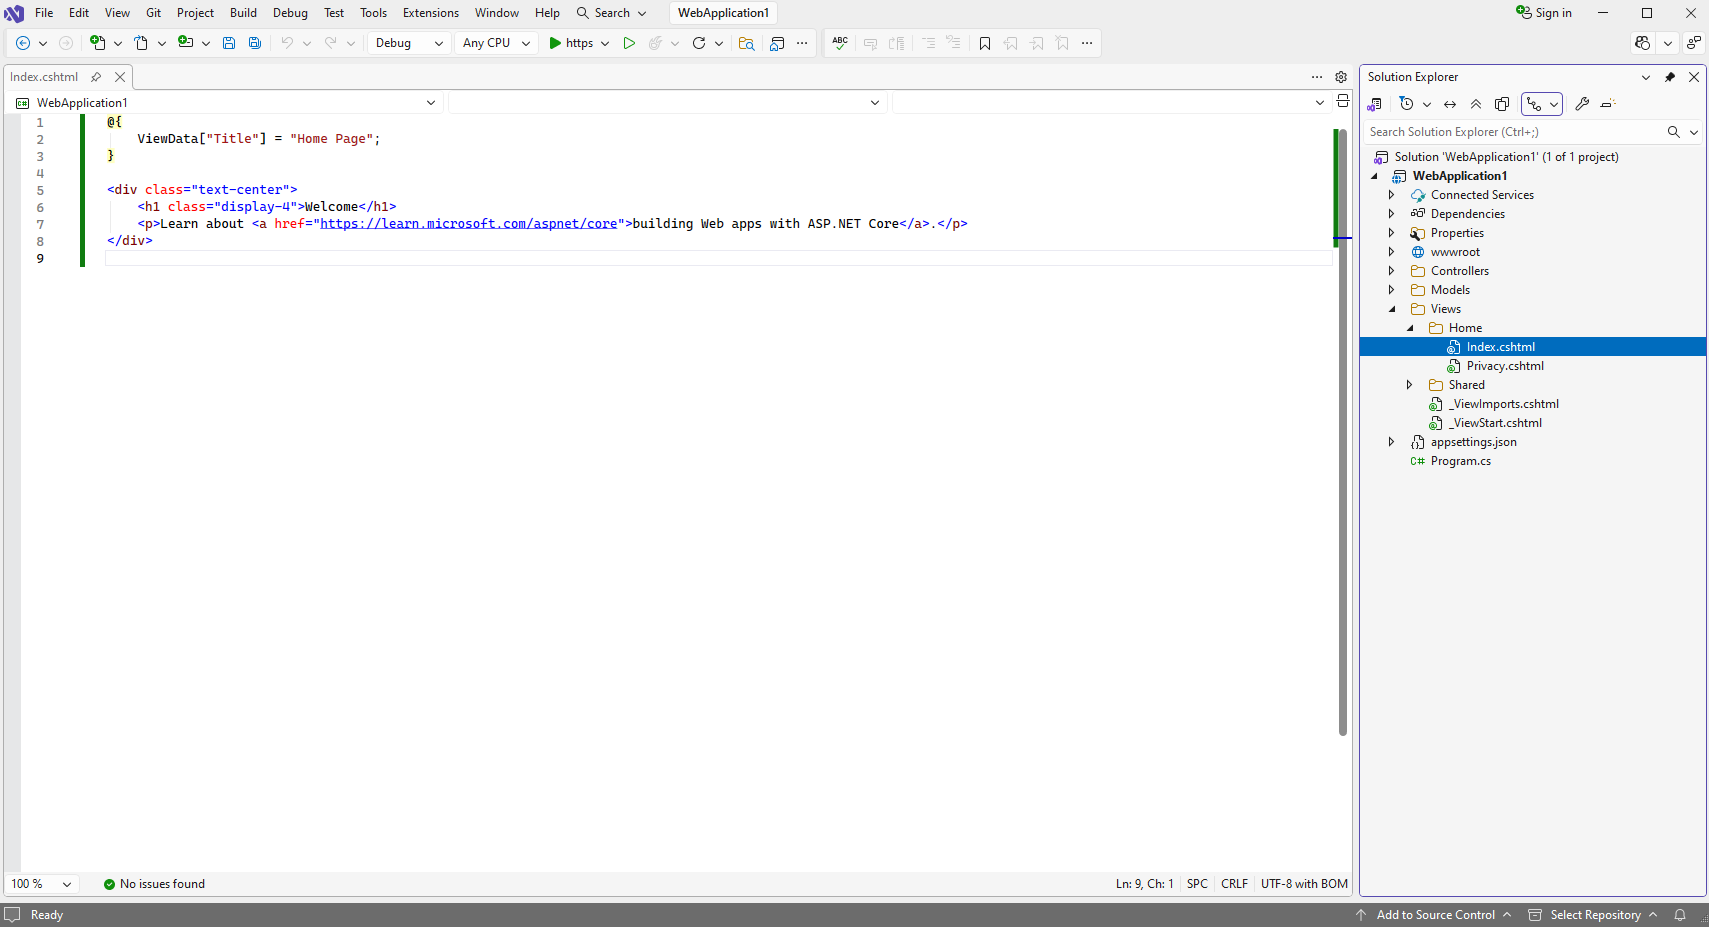Click Sync with Active Document arrows icon
The height and width of the screenshot is (927, 1709).
coord(1450,104)
